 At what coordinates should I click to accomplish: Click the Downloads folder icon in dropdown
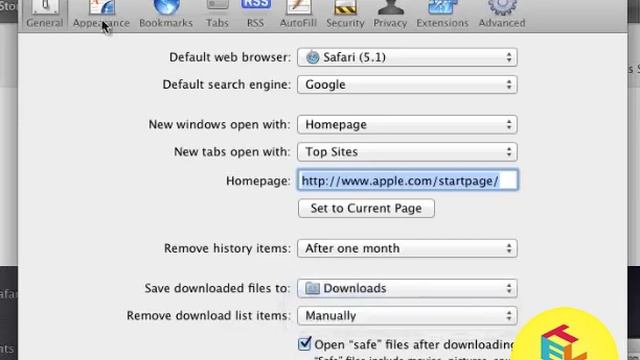click(312, 289)
